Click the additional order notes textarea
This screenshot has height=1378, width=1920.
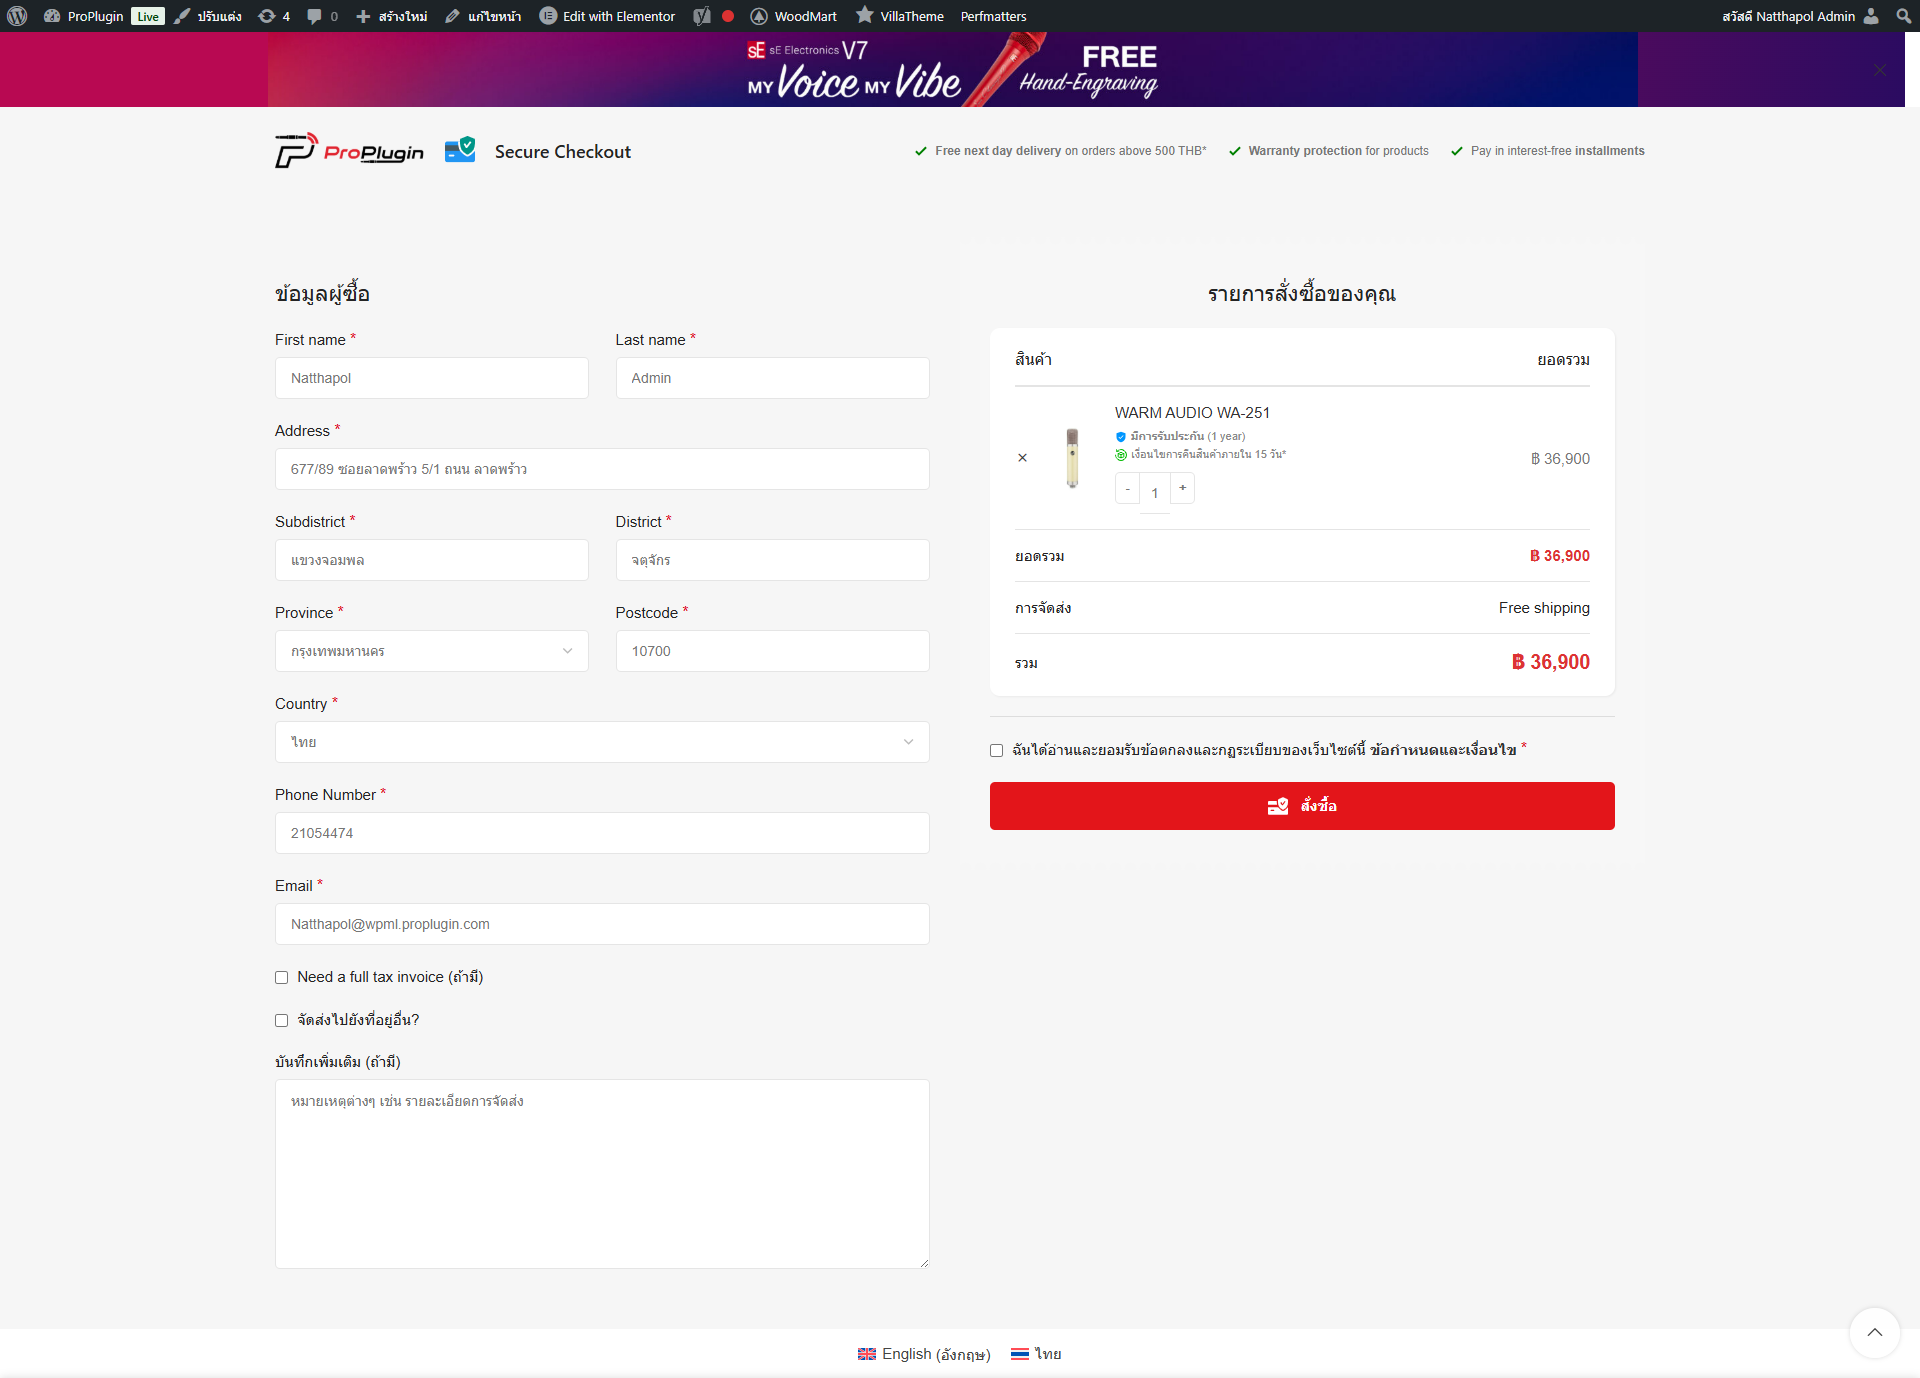(x=602, y=1174)
